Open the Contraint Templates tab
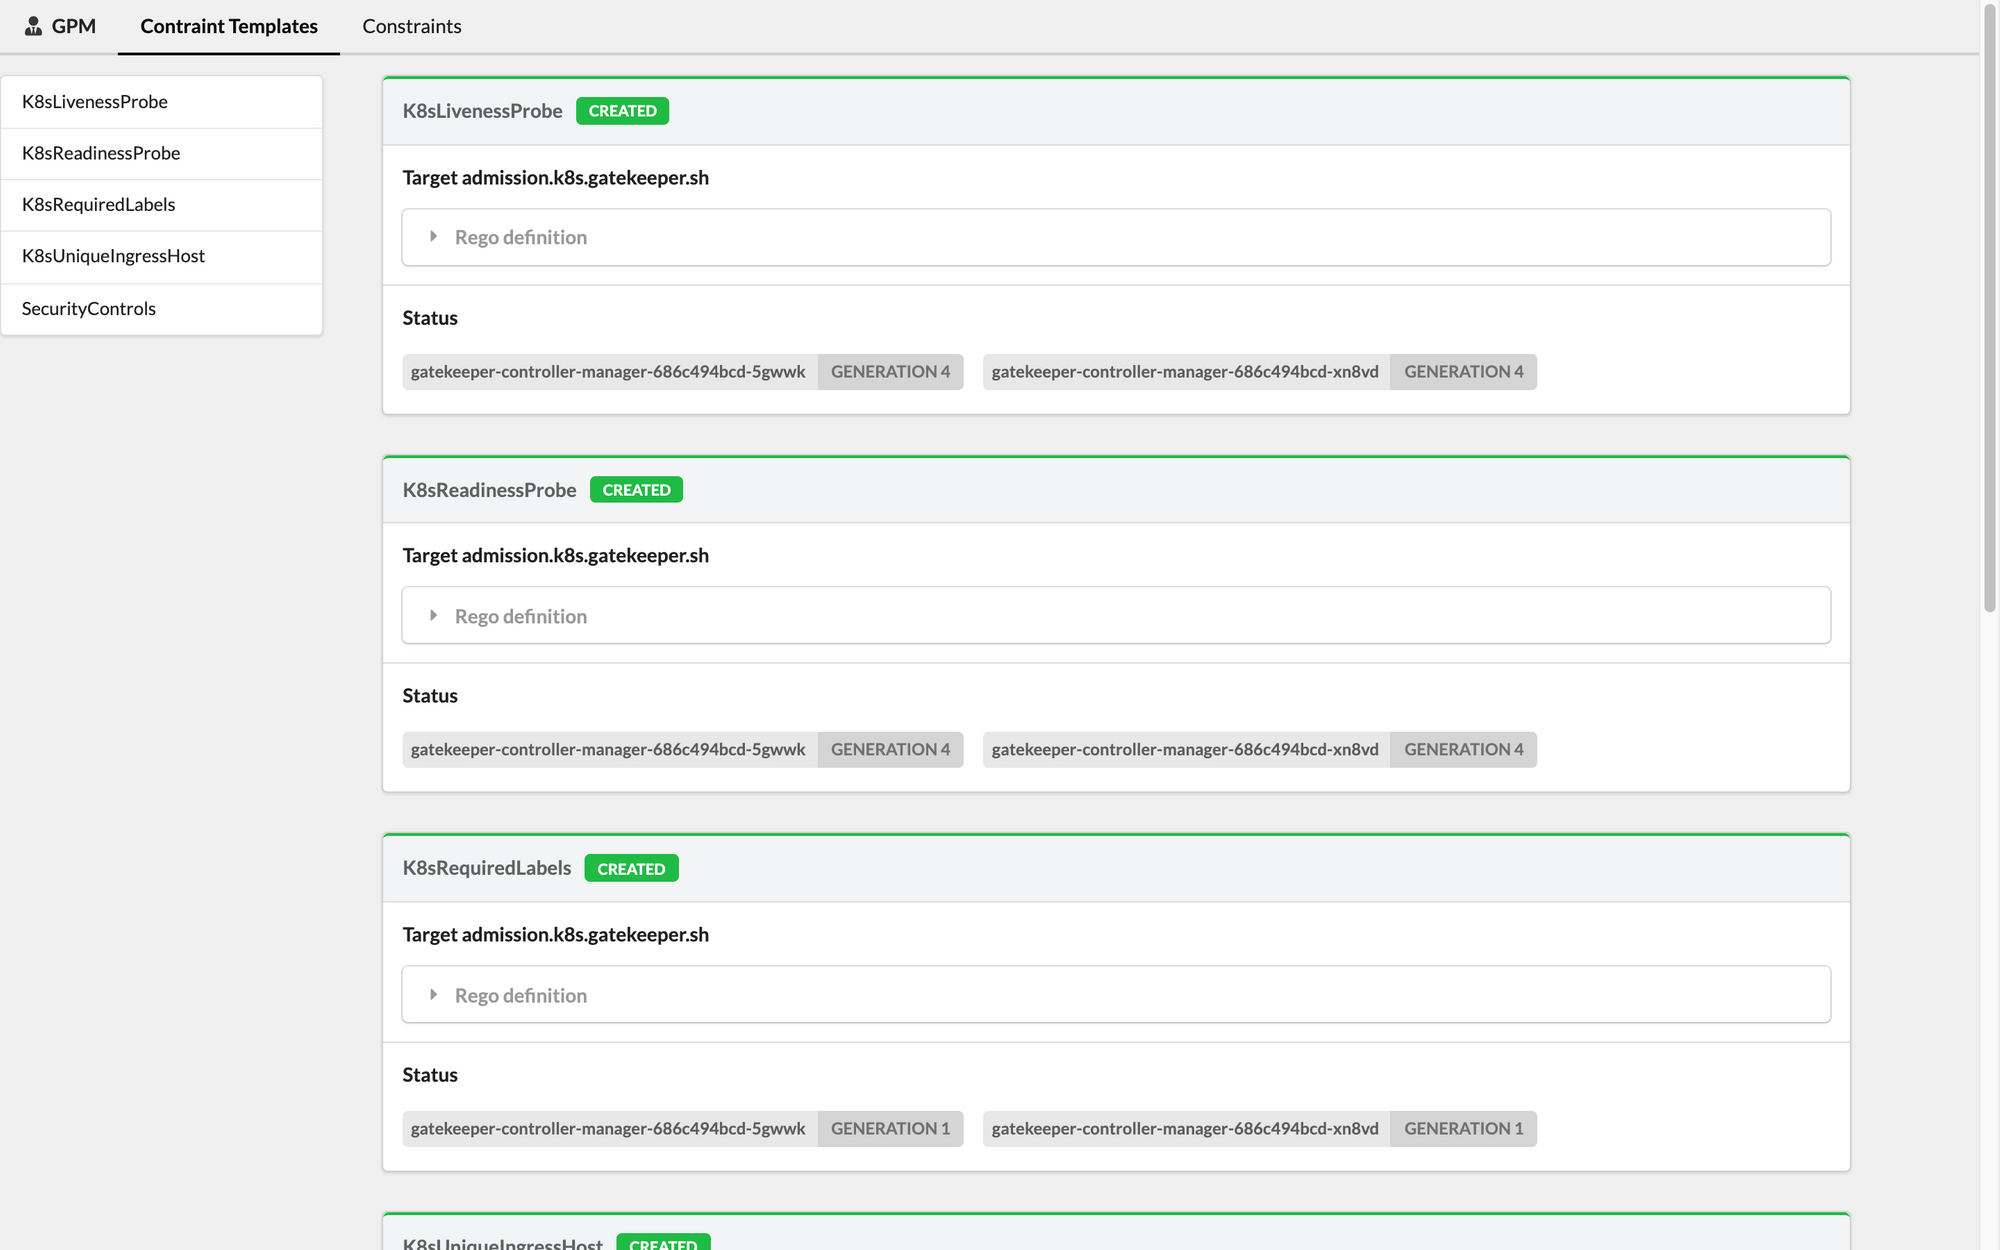Image resolution: width=2000 pixels, height=1250 pixels. pos(228,26)
